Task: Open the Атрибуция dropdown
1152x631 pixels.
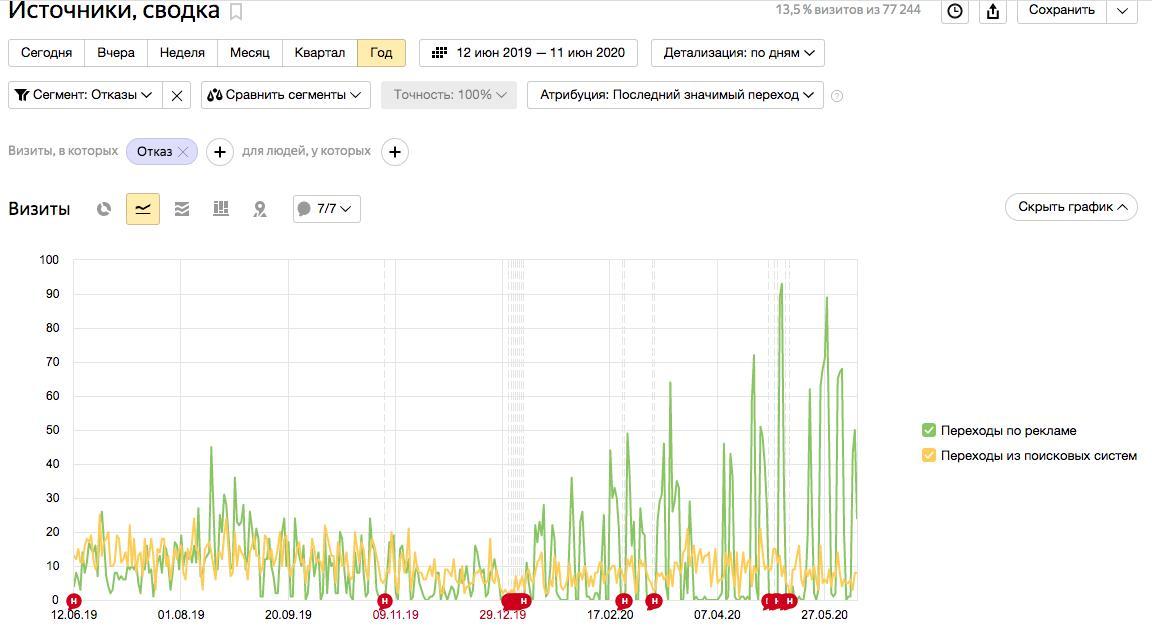Action: coord(675,95)
